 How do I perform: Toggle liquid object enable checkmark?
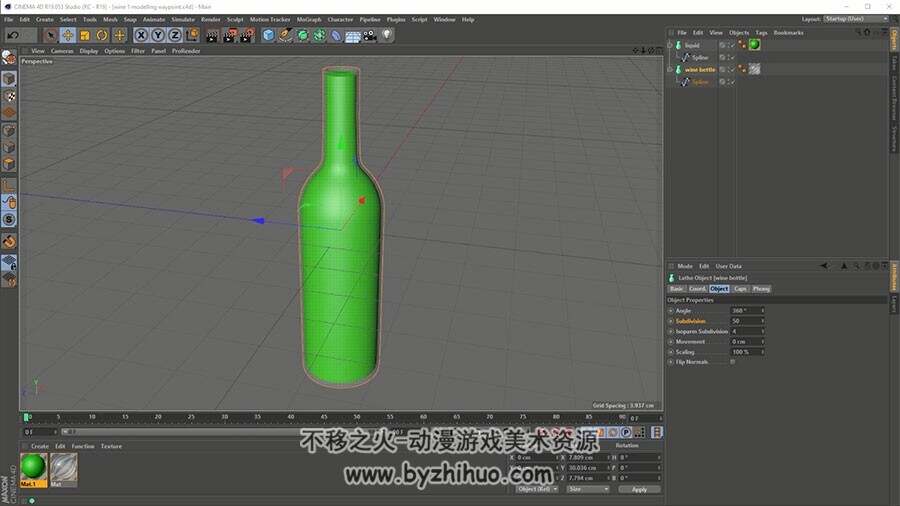(732, 45)
